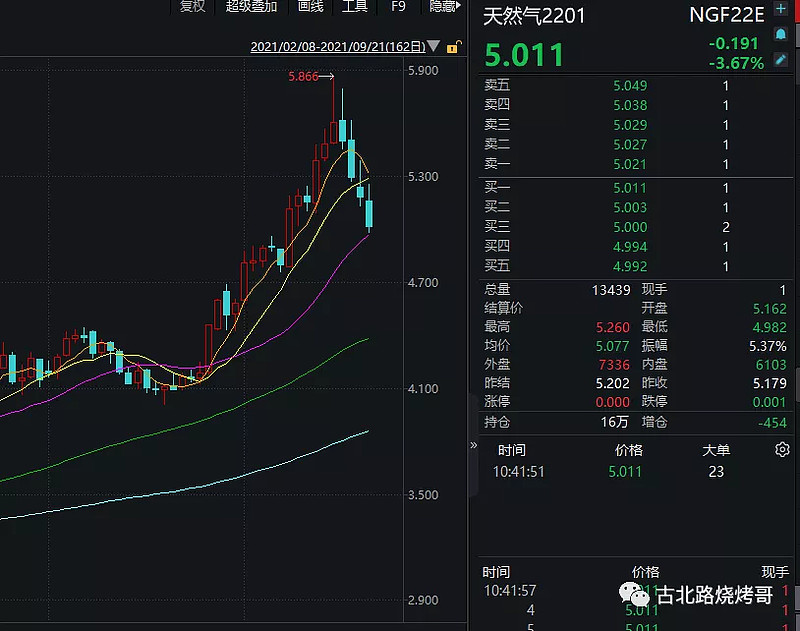Open the 复权 menu
800x631 pixels.
tap(192, 6)
